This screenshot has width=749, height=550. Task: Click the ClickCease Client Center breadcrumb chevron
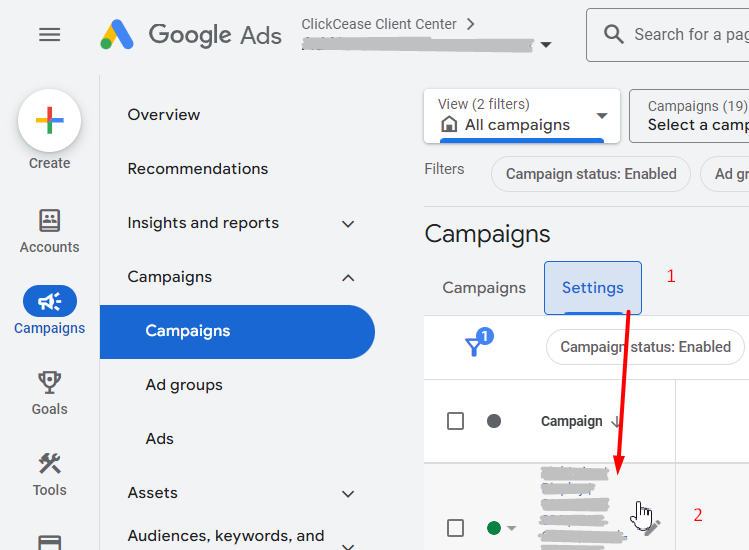pyautogui.click(x=471, y=24)
